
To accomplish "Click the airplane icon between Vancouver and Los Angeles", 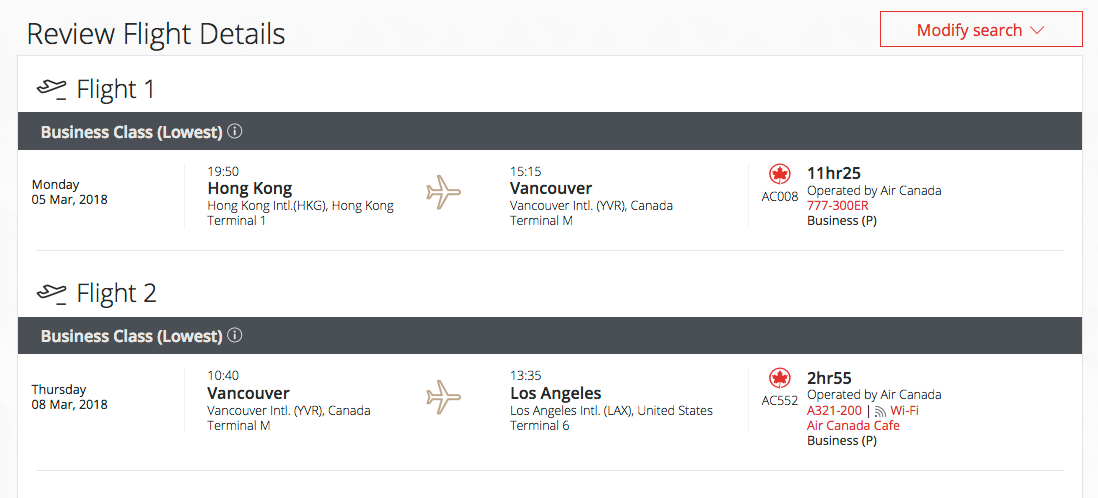I will [444, 396].
